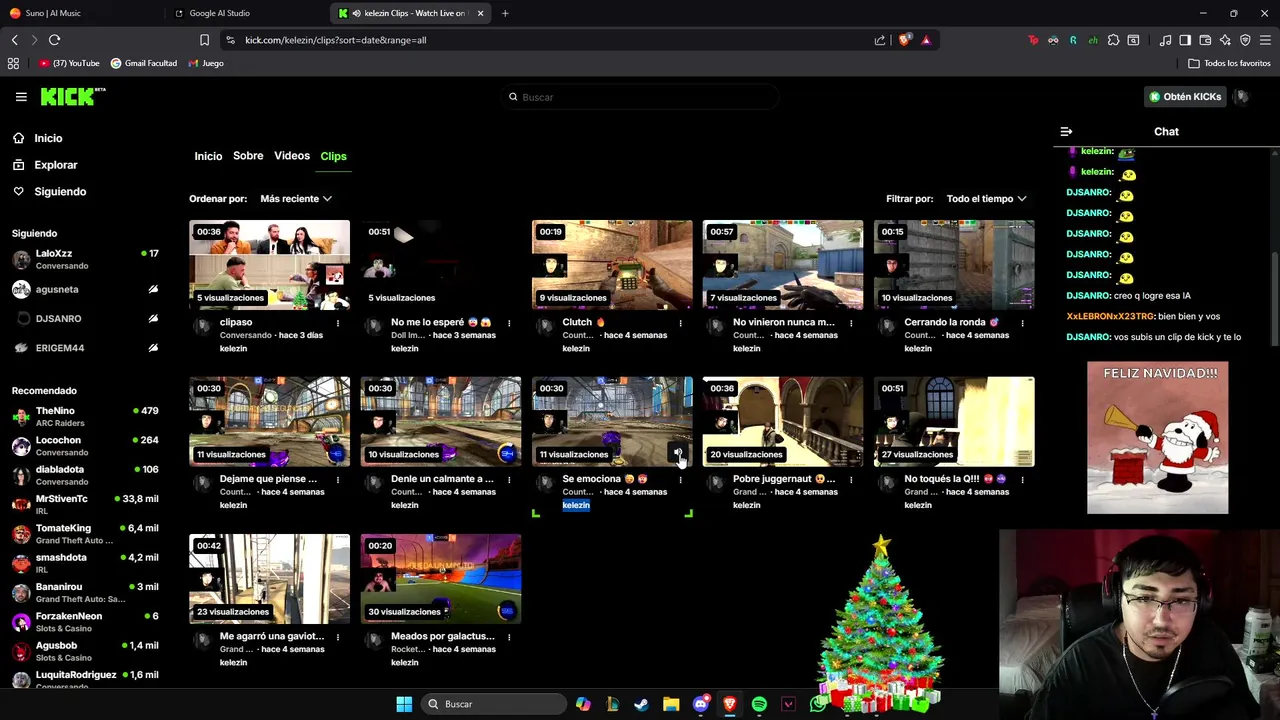Open Brave Wallet icon
Screen dimensions: 1280x720
1205,40
